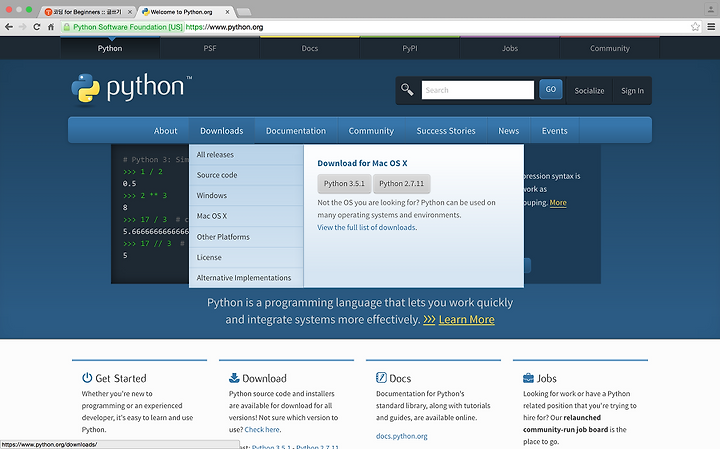Viewport: 720px width, 449px height.
Task: Open the PSF top navigation tab
Action: click(210, 48)
